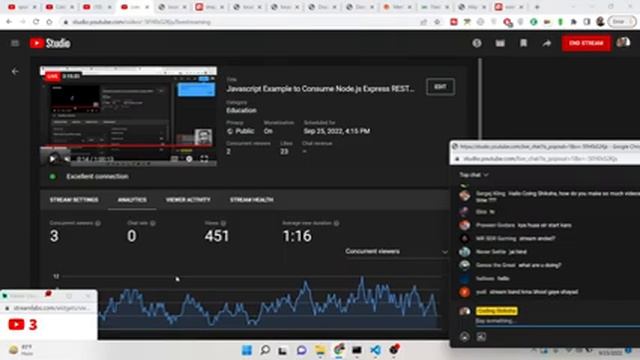Viewport: 640px width, 360px height.
Task: Click the bookmark icon in the Studio header
Action: click(523, 43)
